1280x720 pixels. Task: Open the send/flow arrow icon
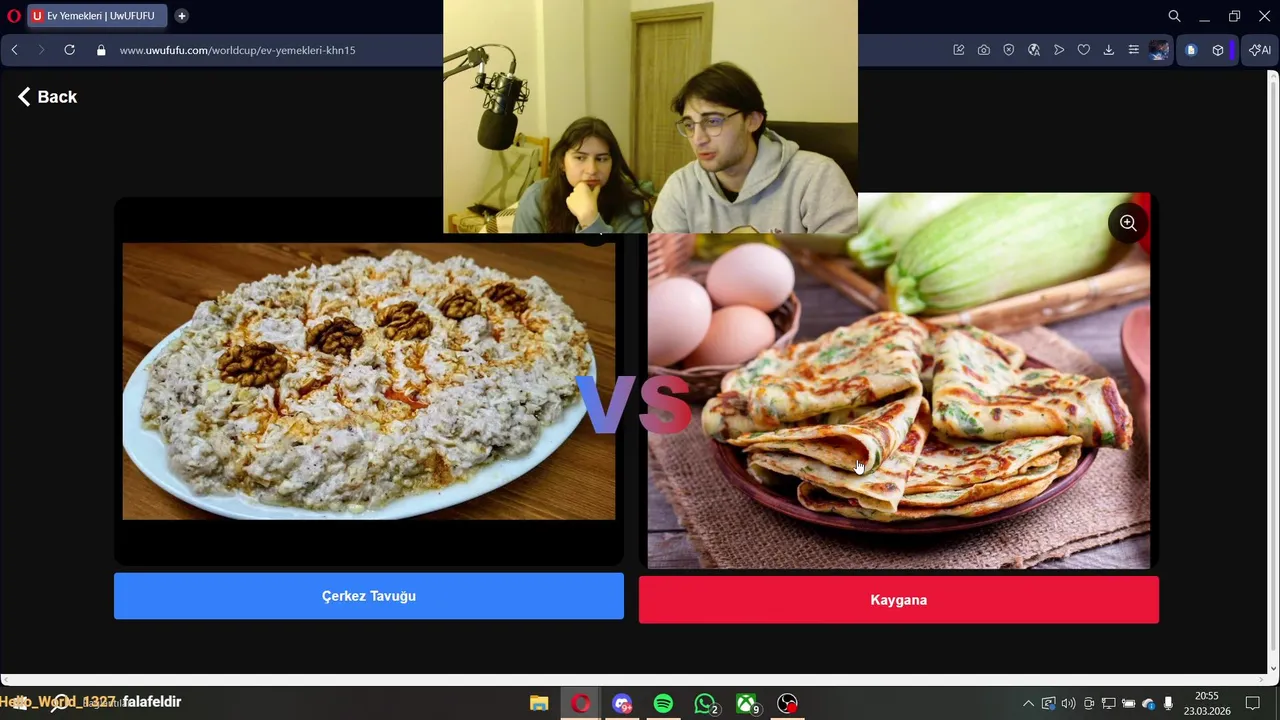[x=1059, y=50]
